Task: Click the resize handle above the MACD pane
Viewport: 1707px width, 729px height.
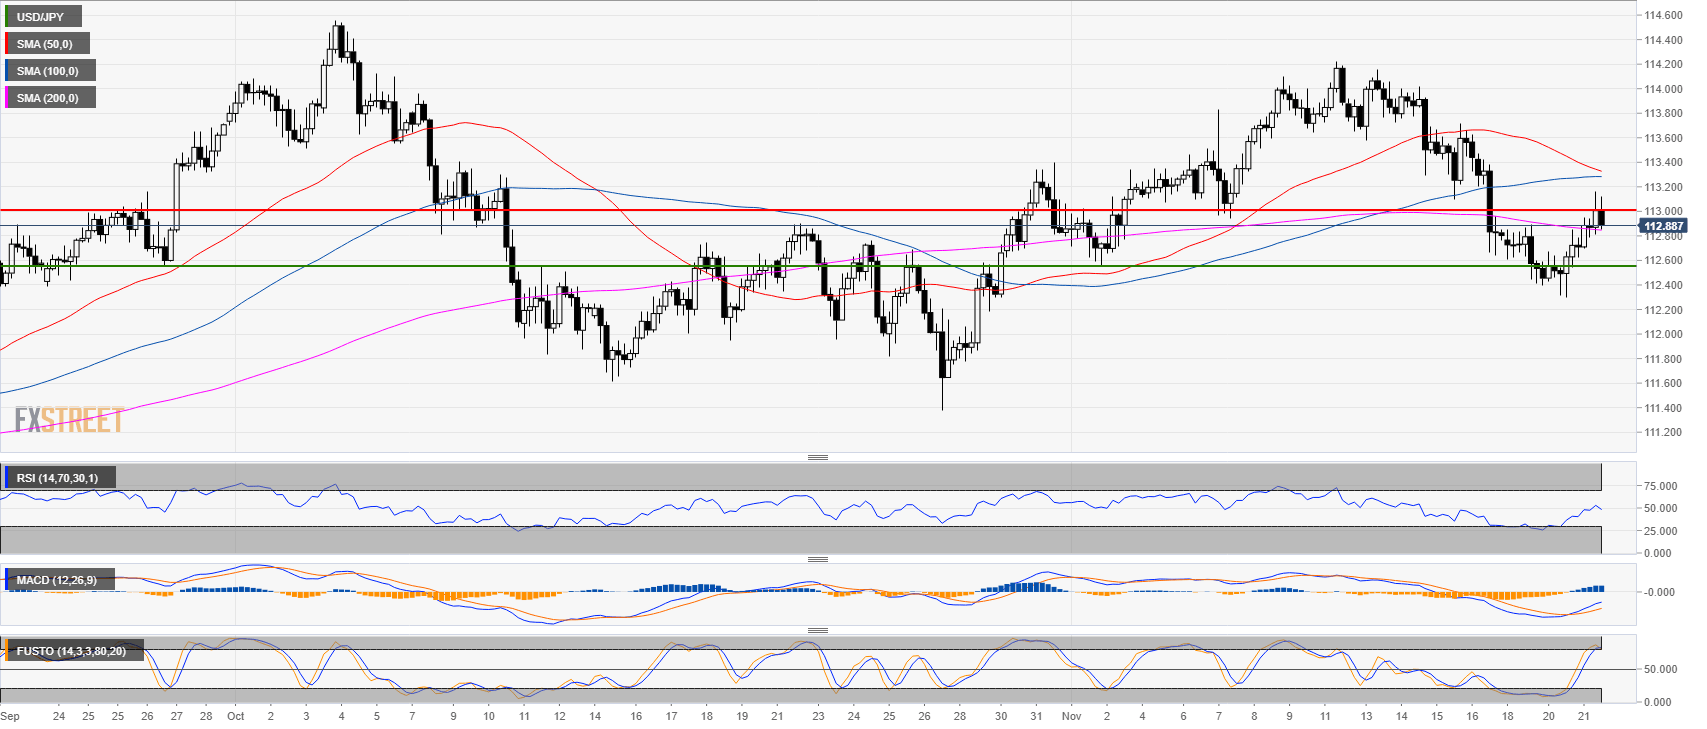Action: 817,559
